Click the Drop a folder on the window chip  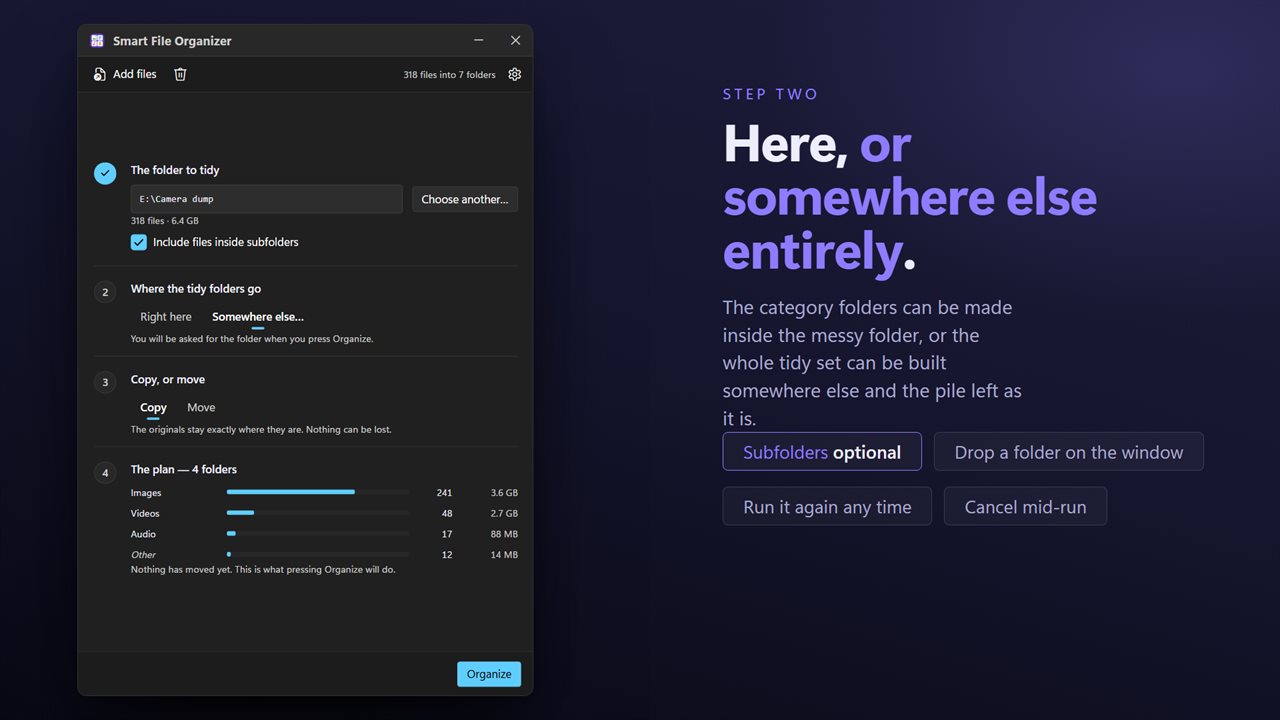click(1069, 452)
